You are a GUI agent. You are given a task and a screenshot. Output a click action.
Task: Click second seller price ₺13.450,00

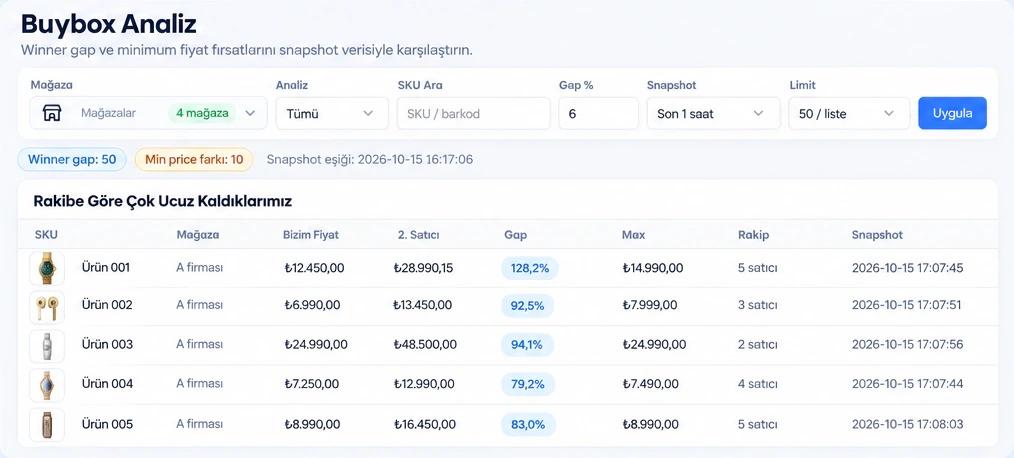click(423, 305)
